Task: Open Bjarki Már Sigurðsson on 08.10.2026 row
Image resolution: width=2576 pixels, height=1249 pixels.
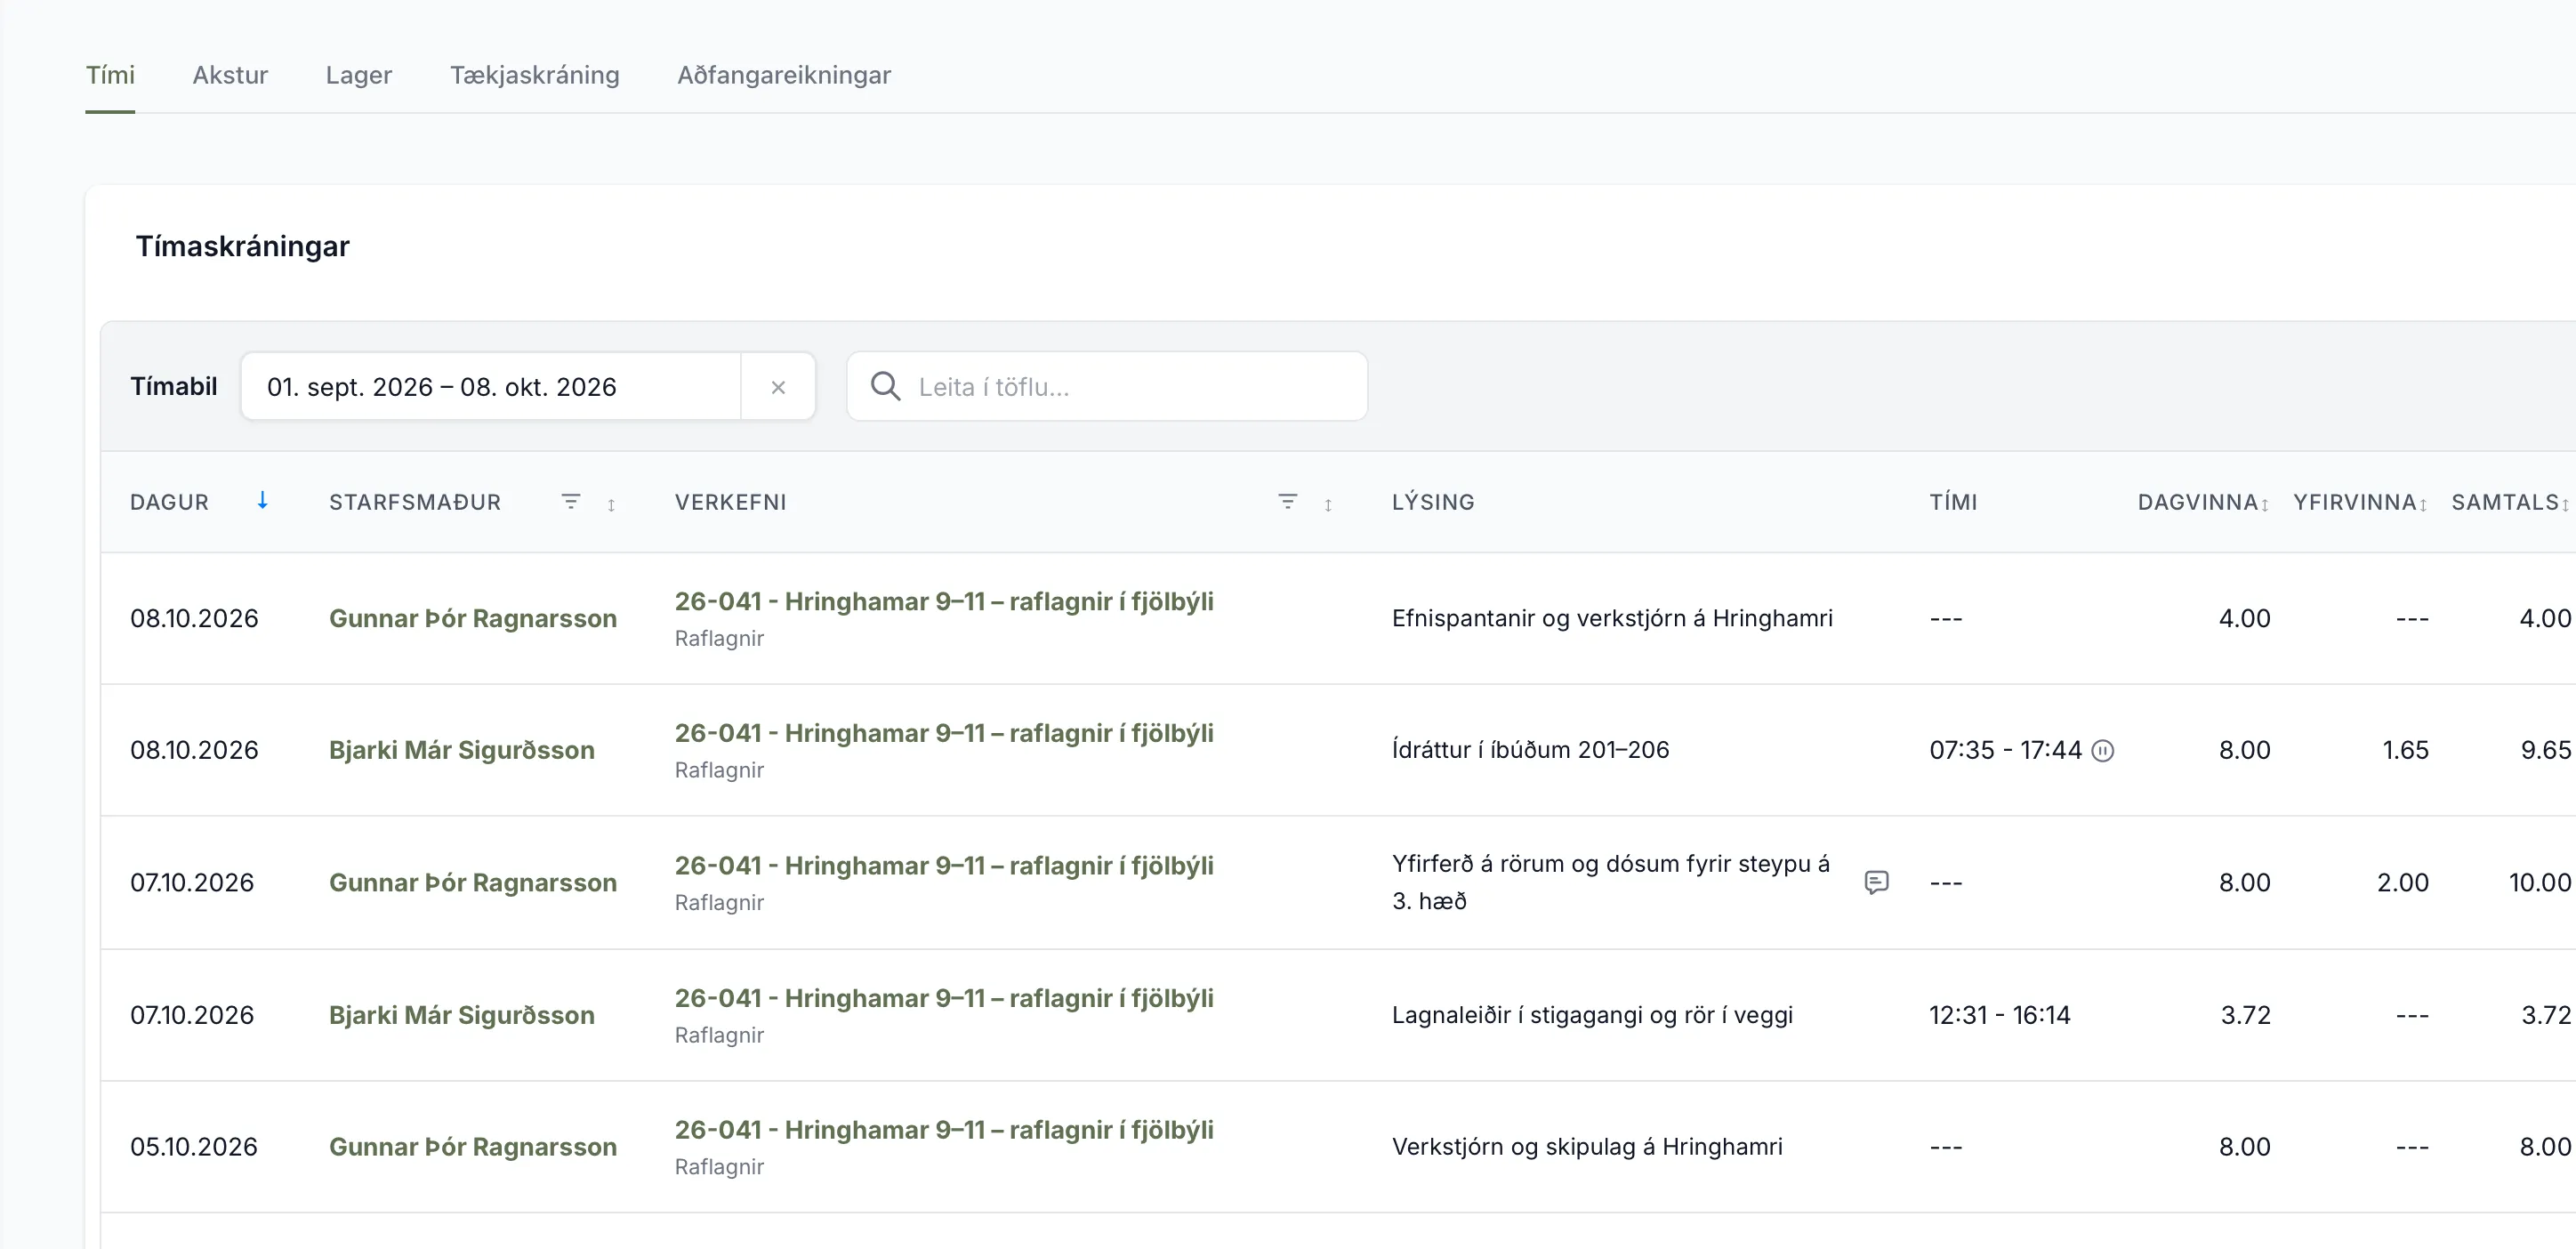Action: point(462,750)
